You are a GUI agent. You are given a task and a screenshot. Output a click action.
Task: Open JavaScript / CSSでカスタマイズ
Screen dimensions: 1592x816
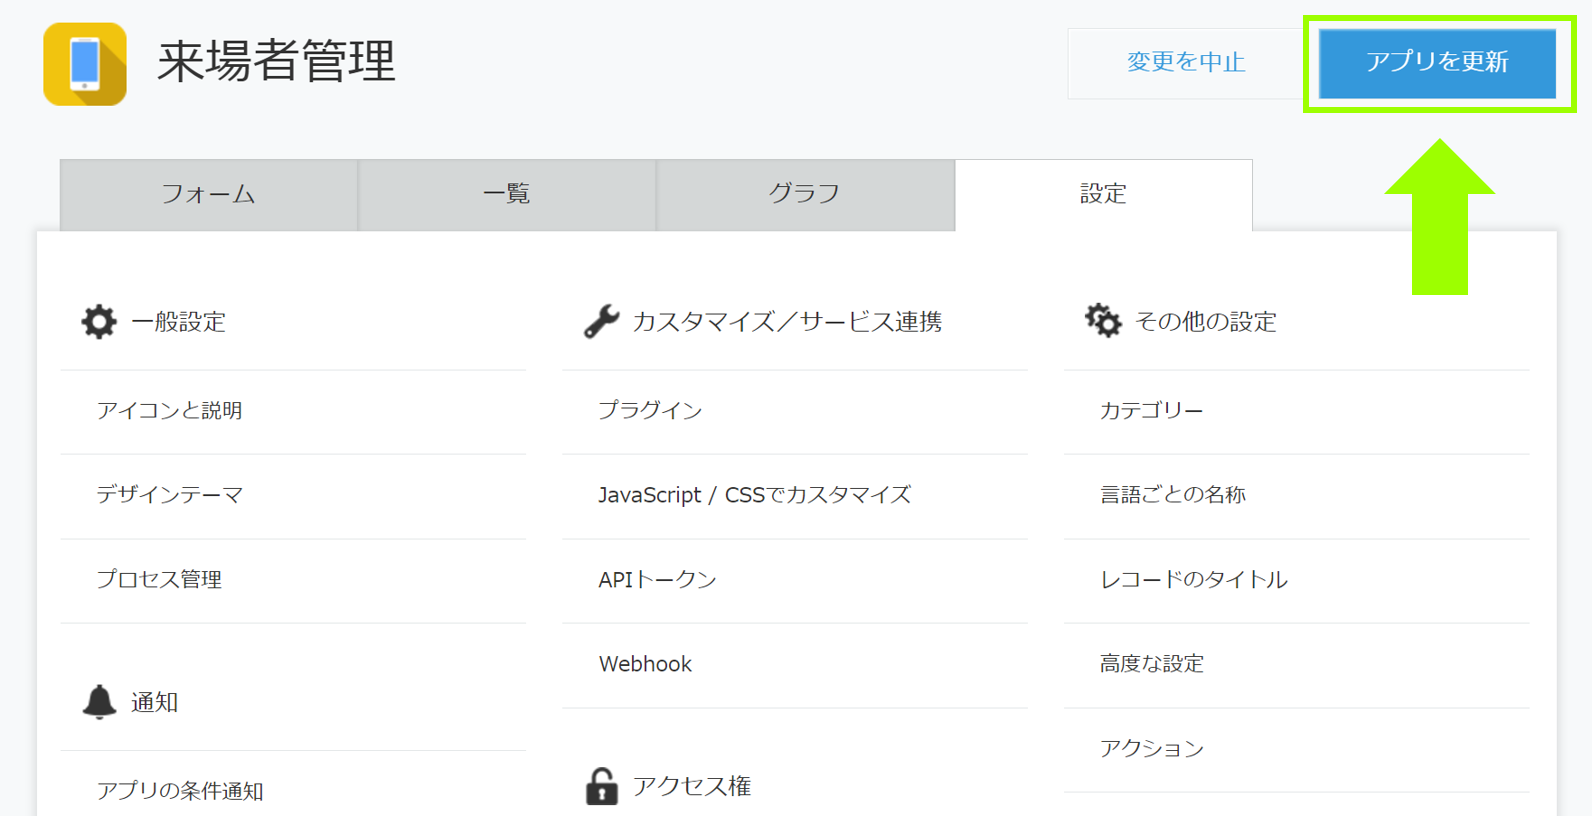[754, 495]
